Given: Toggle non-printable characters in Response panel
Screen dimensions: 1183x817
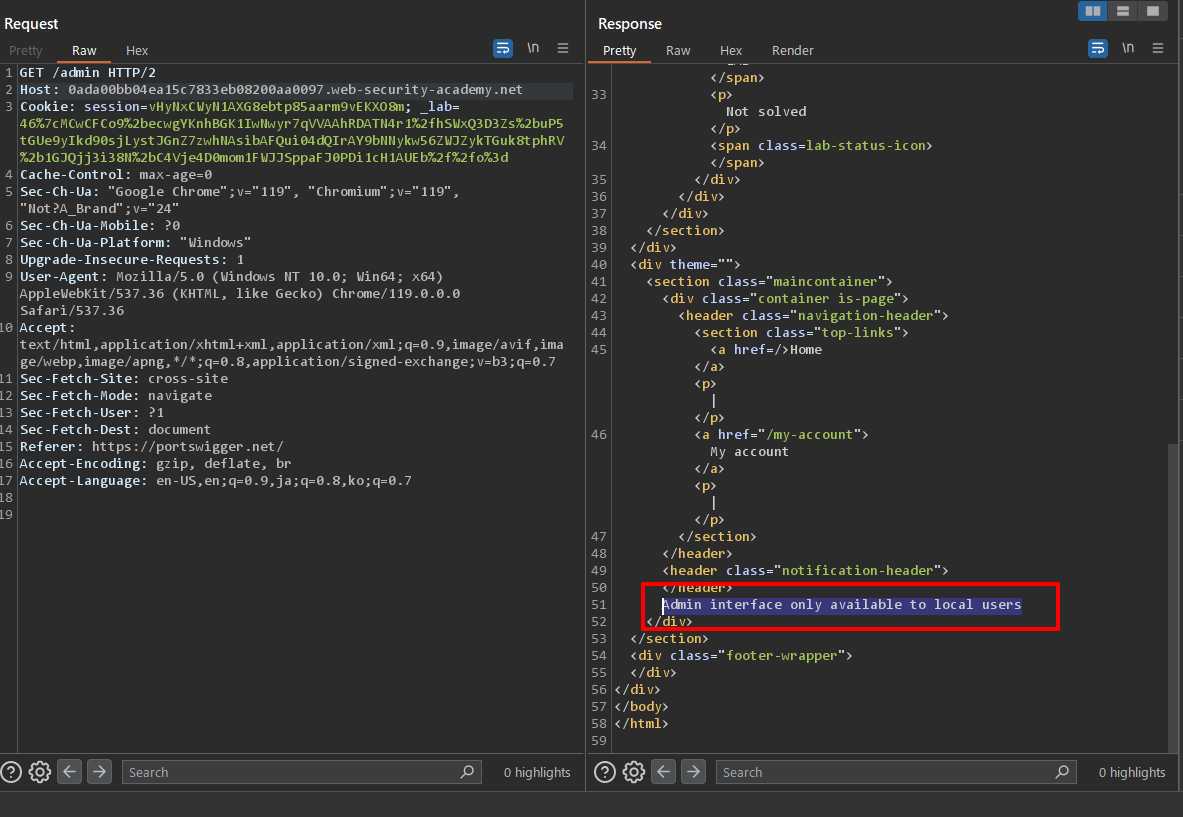Looking at the screenshot, I should tap(1128, 48).
